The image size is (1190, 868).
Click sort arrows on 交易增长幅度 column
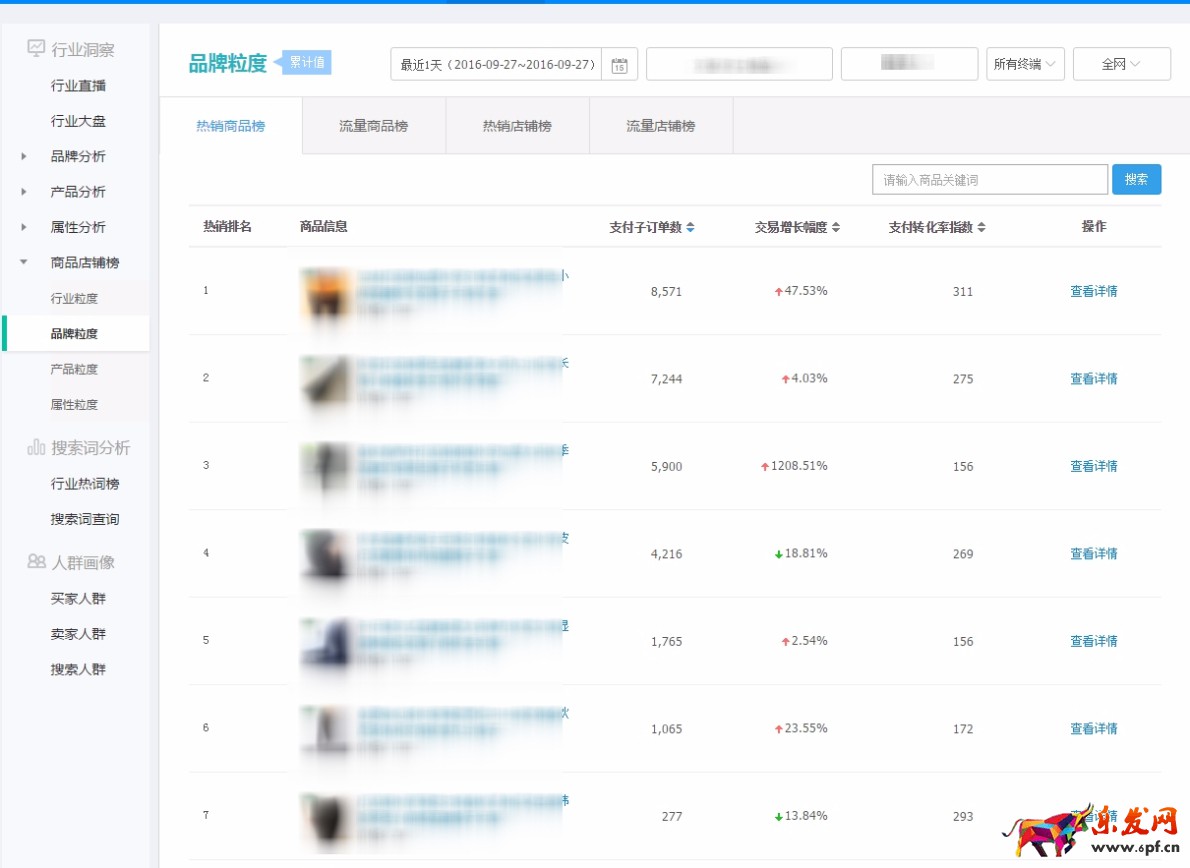pyautogui.click(x=836, y=228)
